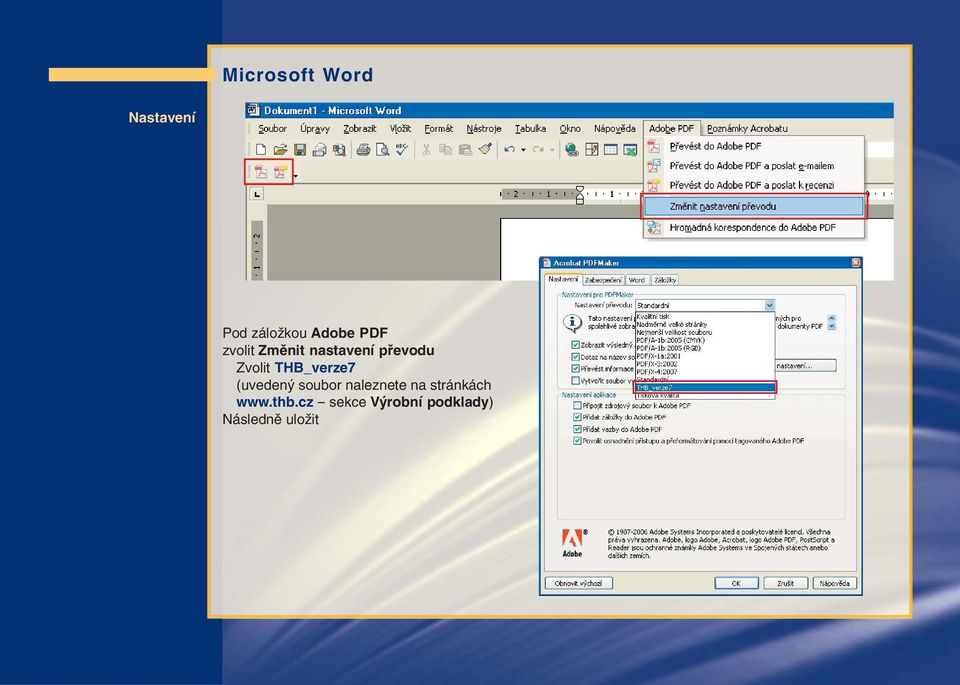Click the Insert Table grid icon
Viewport: 960px width, 685px height.
[x=611, y=149]
